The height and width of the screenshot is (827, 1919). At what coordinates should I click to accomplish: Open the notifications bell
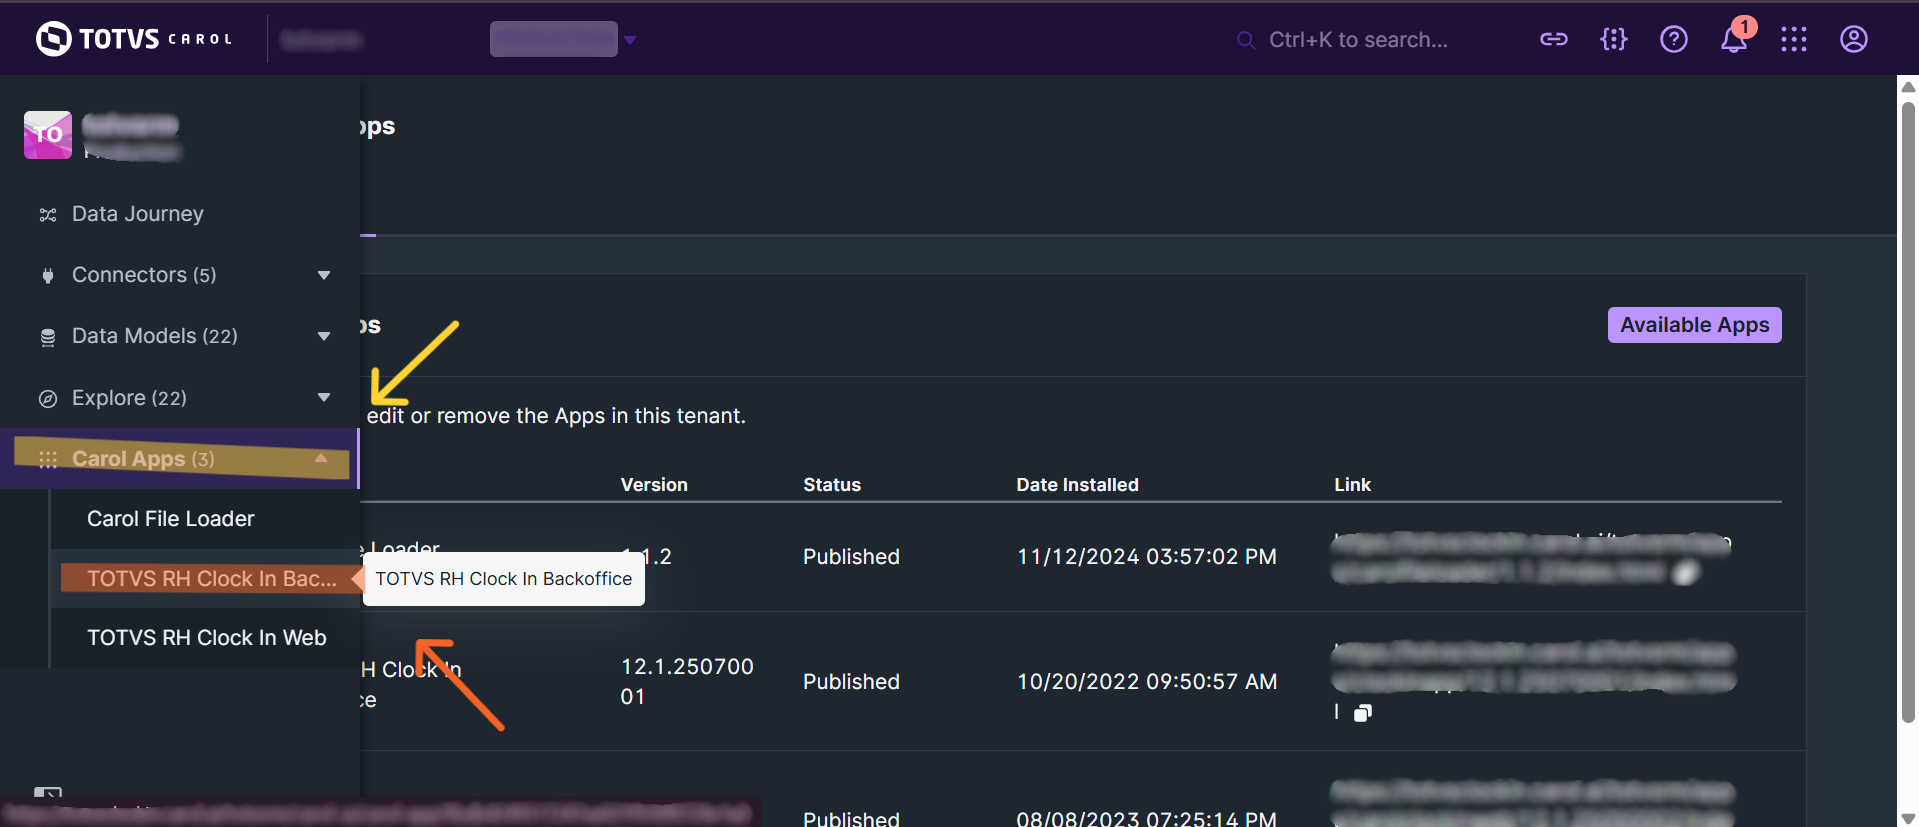click(x=1734, y=39)
